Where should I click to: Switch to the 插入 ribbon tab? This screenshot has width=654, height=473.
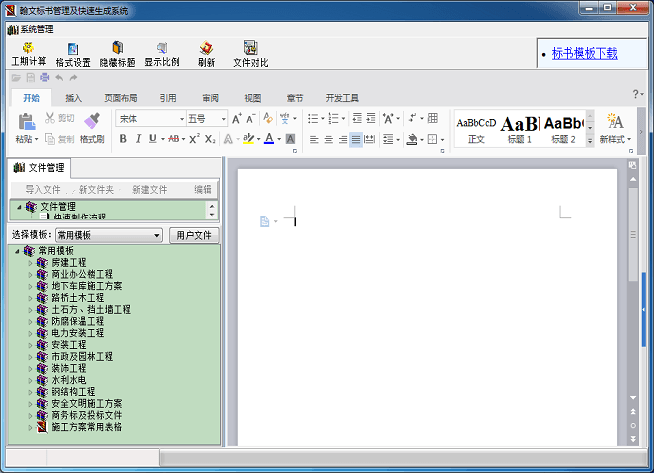pos(73,98)
